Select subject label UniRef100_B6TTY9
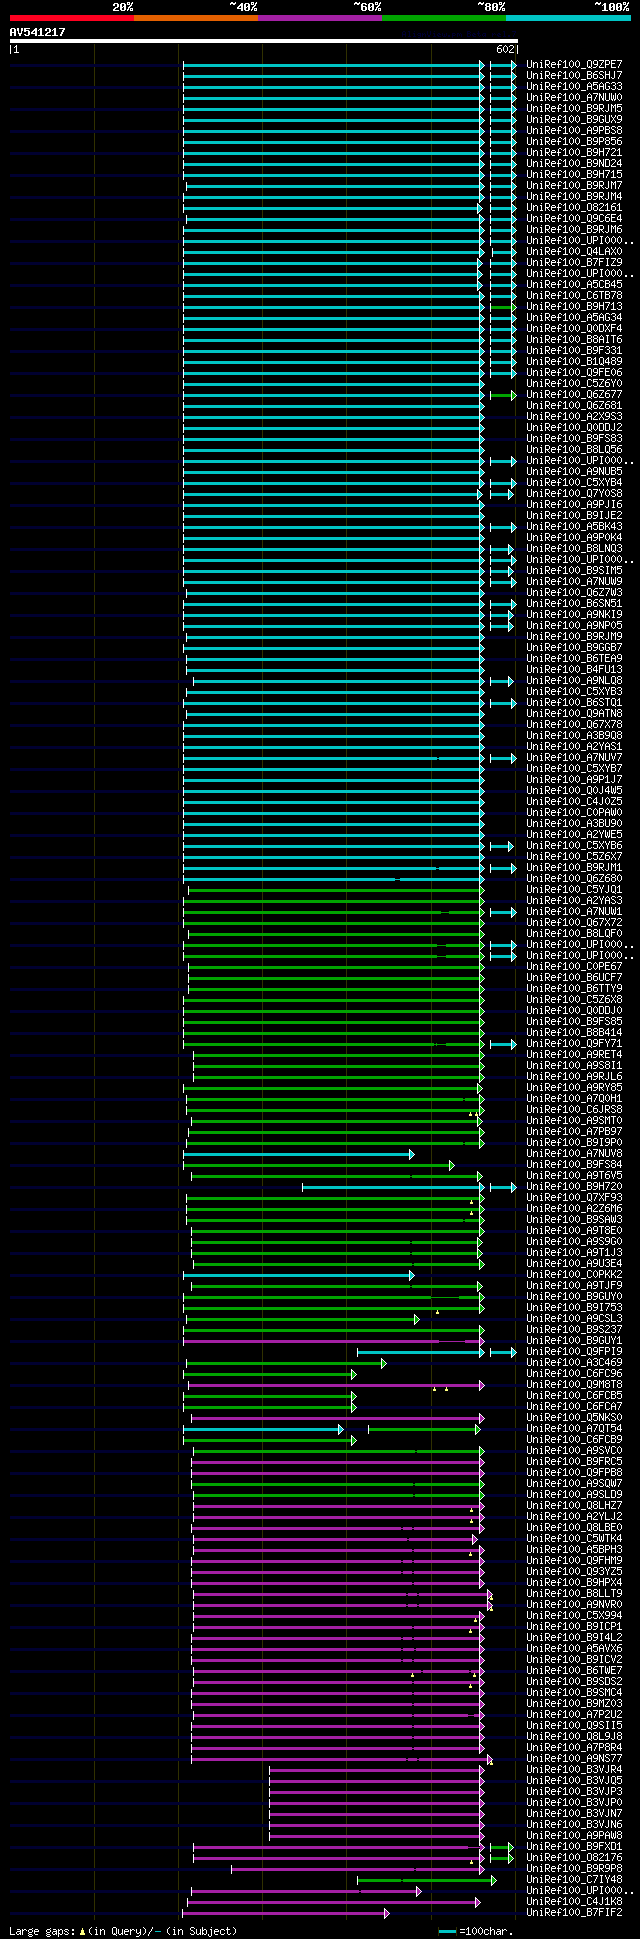The image size is (640, 1939). click(574, 988)
